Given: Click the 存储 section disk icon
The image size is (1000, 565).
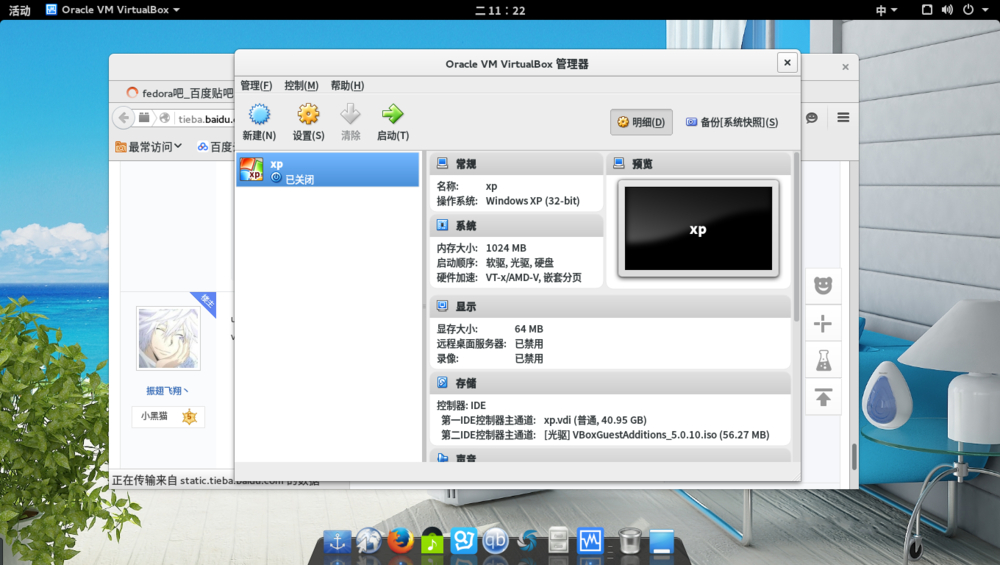Looking at the screenshot, I should pos(442,382).
